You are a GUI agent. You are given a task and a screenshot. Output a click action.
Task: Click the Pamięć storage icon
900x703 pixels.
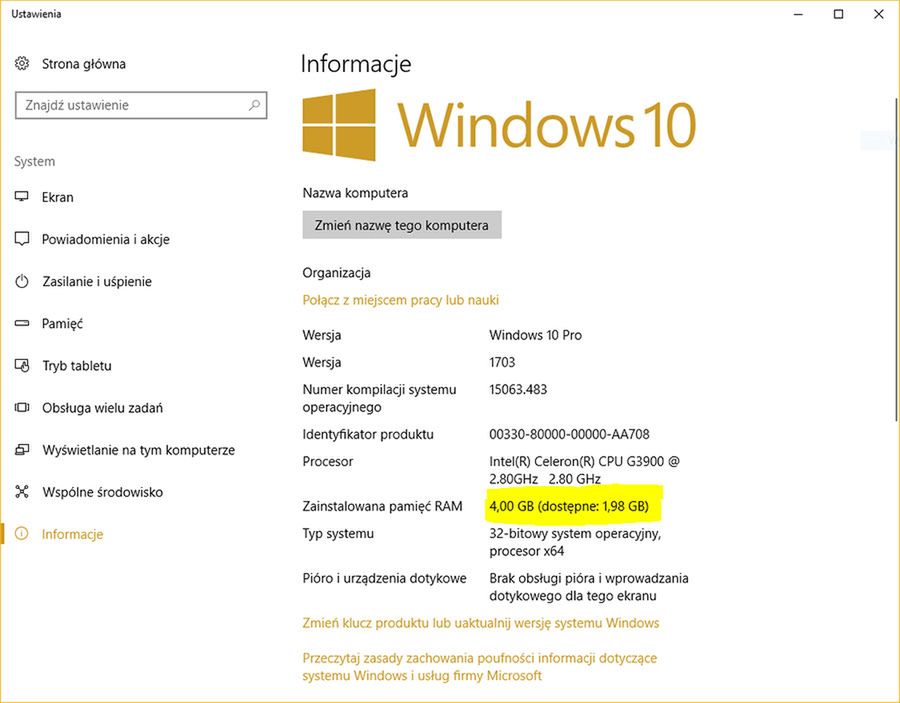click(22, 323)
